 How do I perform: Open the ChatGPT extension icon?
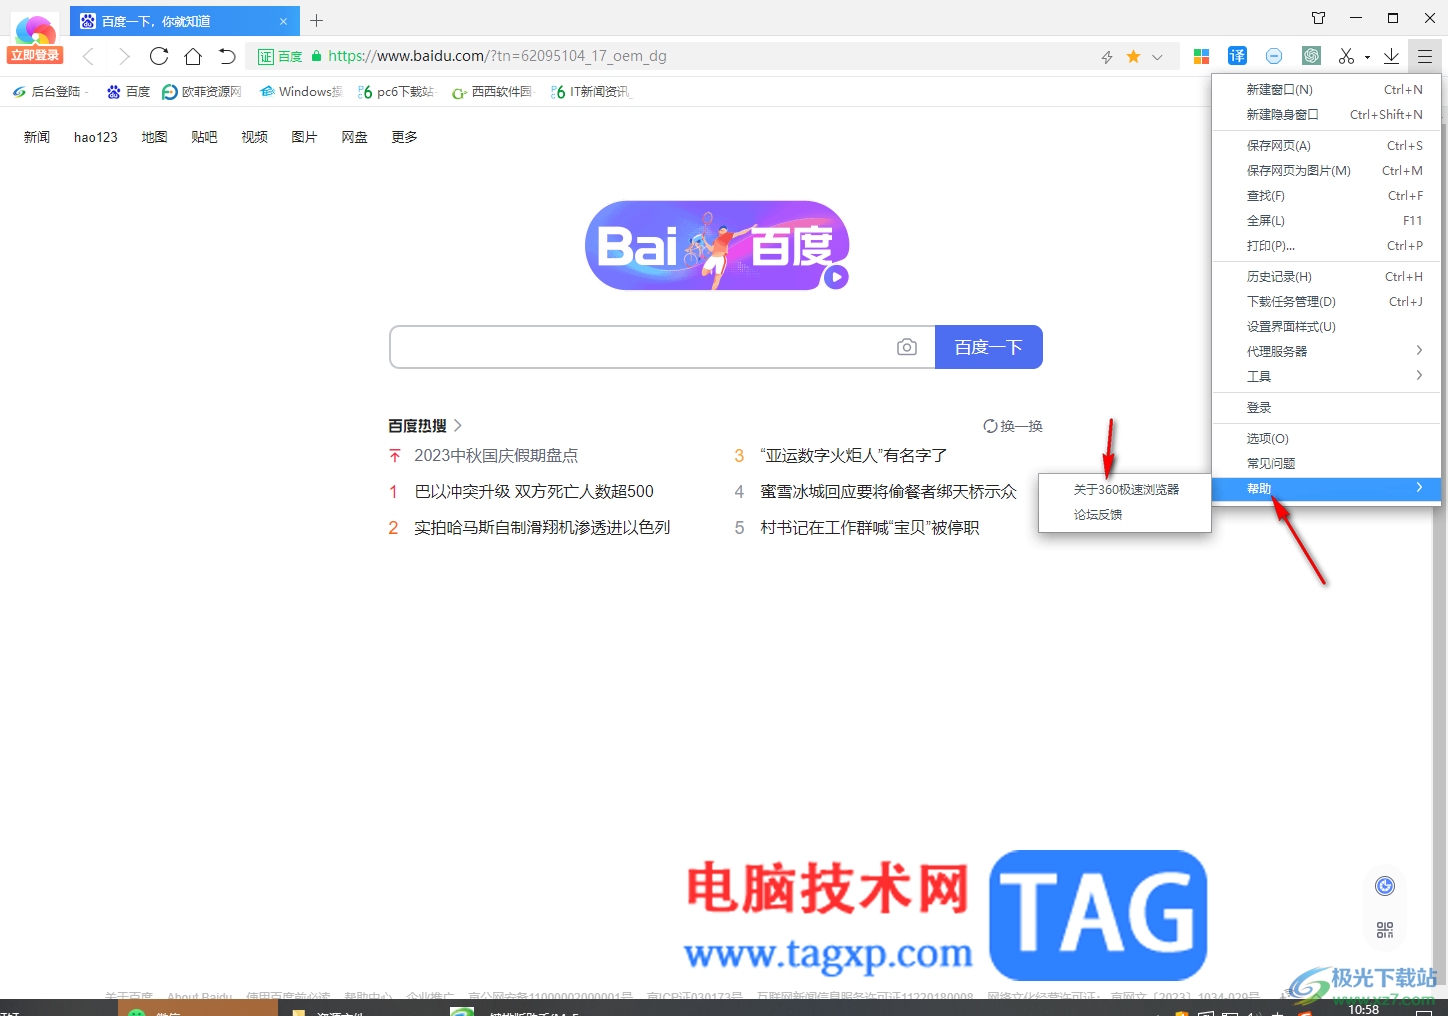pyautogui.click(x=1311, y=56)
